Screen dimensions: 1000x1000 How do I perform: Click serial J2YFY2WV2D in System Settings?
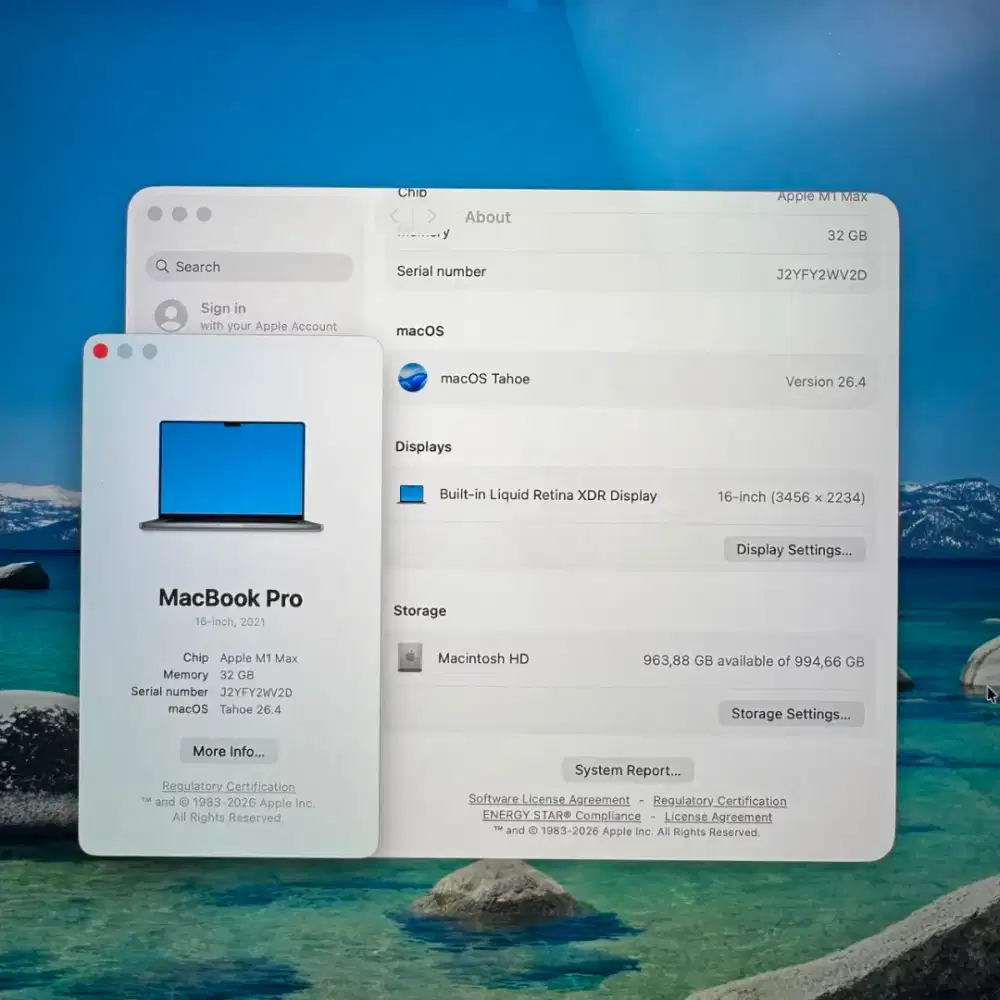pos(821,275)
